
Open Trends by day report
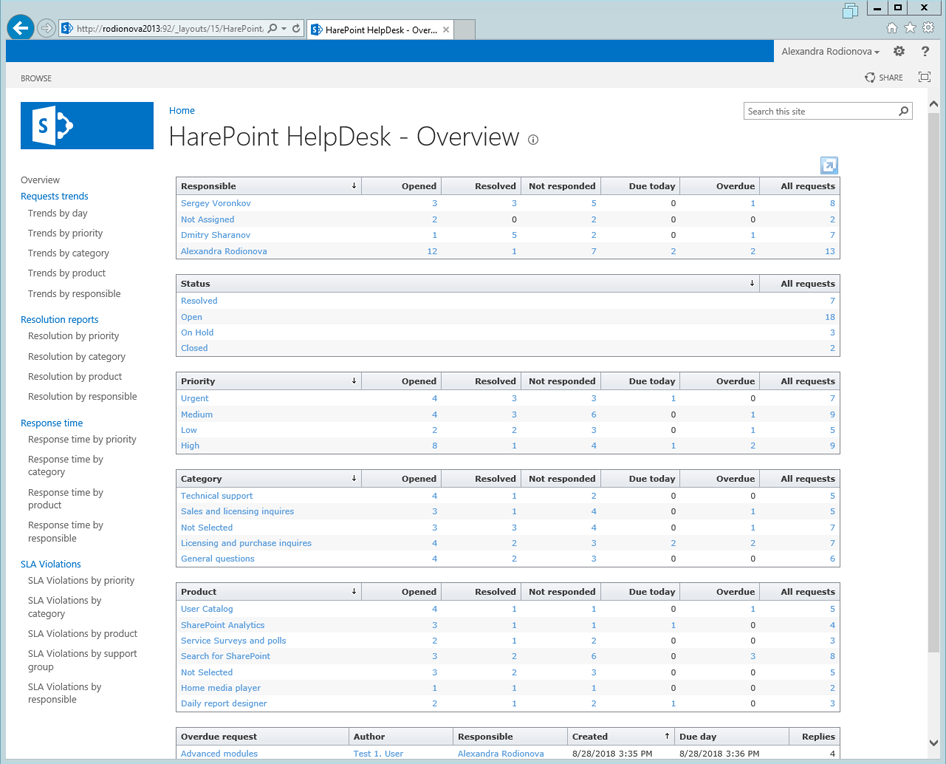click(57, 213)
